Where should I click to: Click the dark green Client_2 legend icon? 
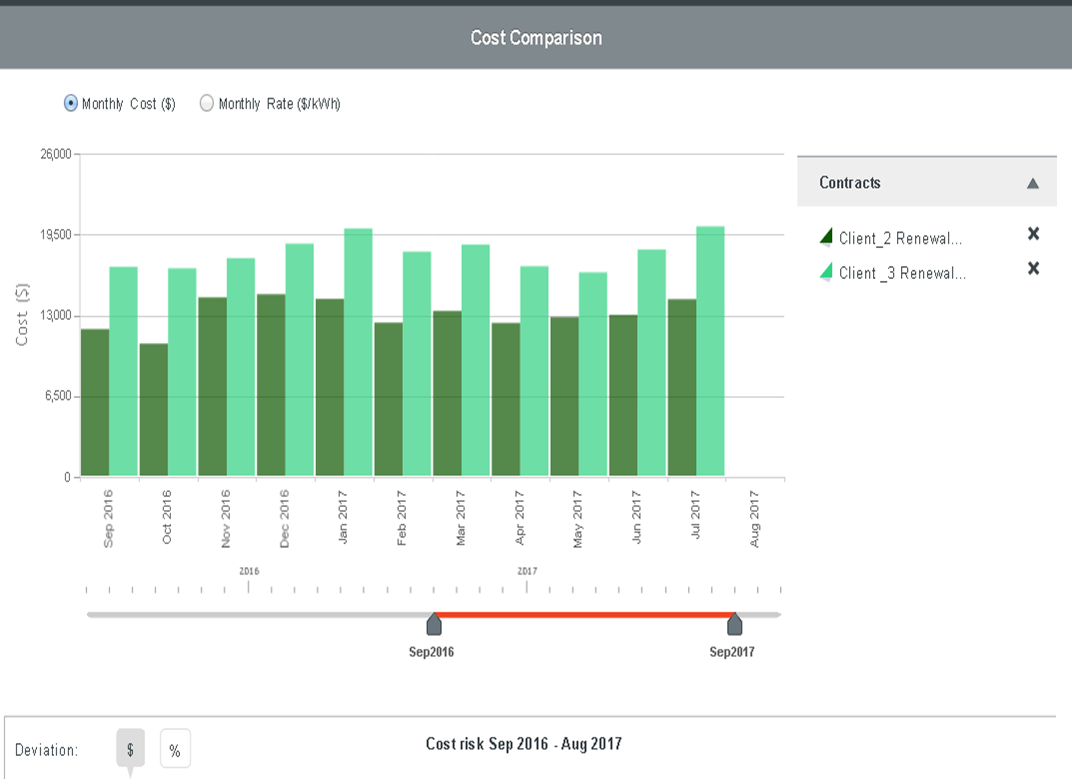pos(826,237)
